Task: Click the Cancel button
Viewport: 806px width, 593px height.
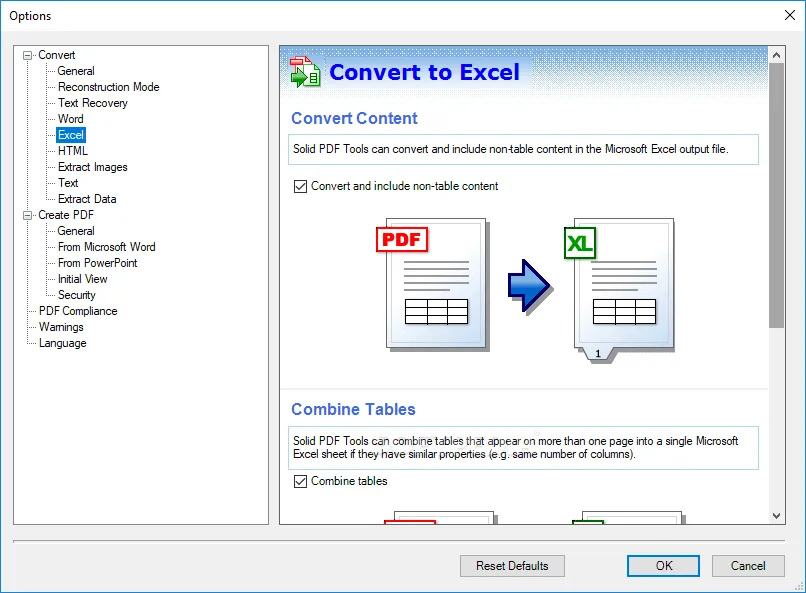Action: click(748, 566)
